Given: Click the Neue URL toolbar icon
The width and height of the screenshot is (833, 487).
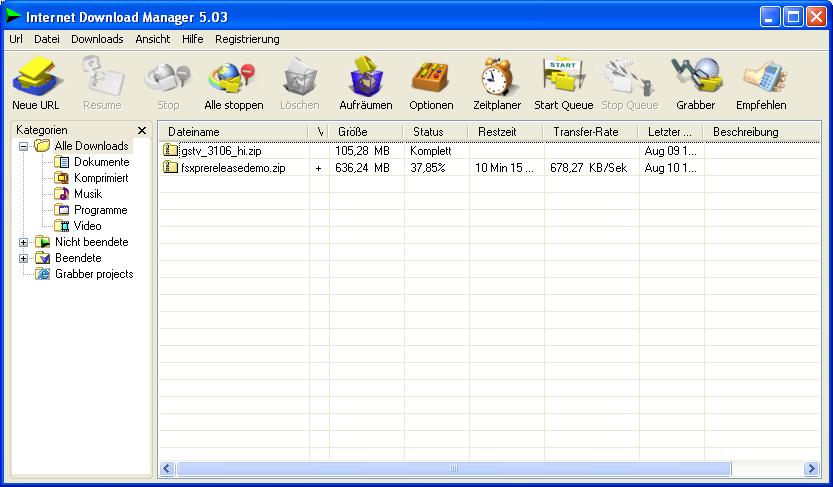Looking at the screenshot, I should [36, 77].
